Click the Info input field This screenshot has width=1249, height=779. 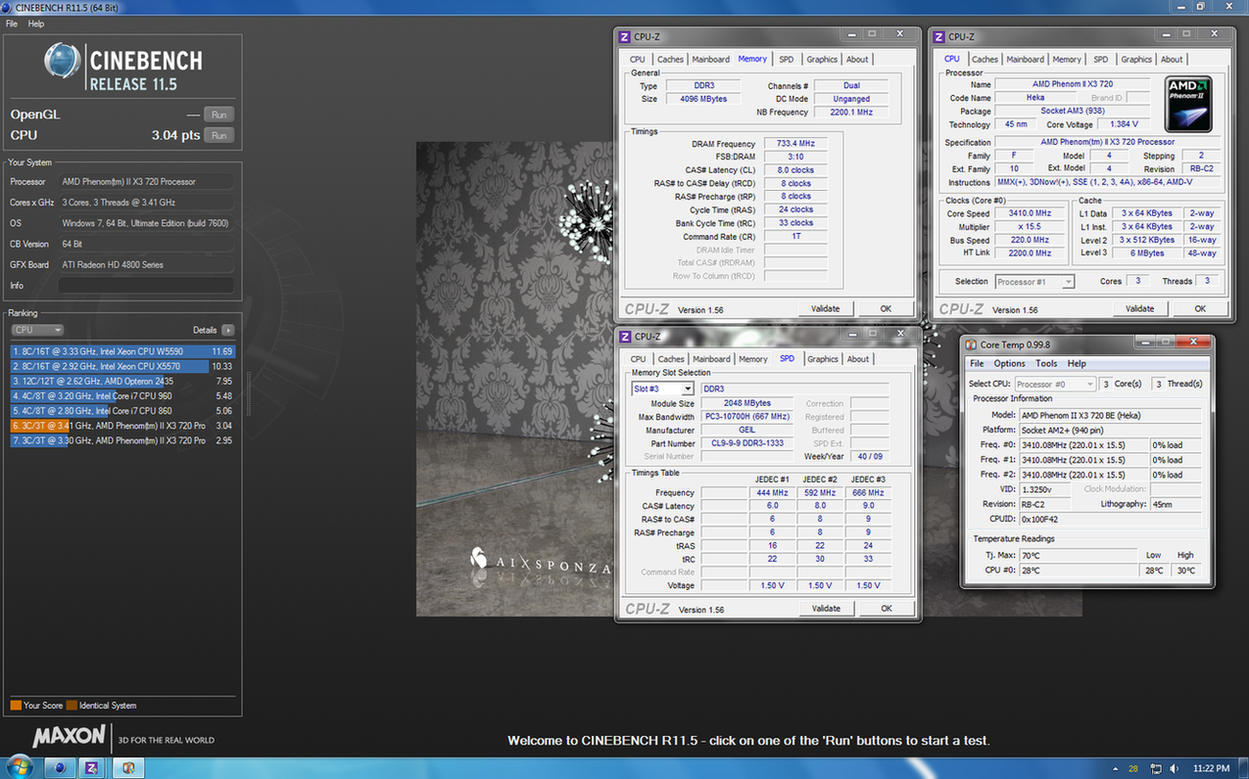pos(146,286)
